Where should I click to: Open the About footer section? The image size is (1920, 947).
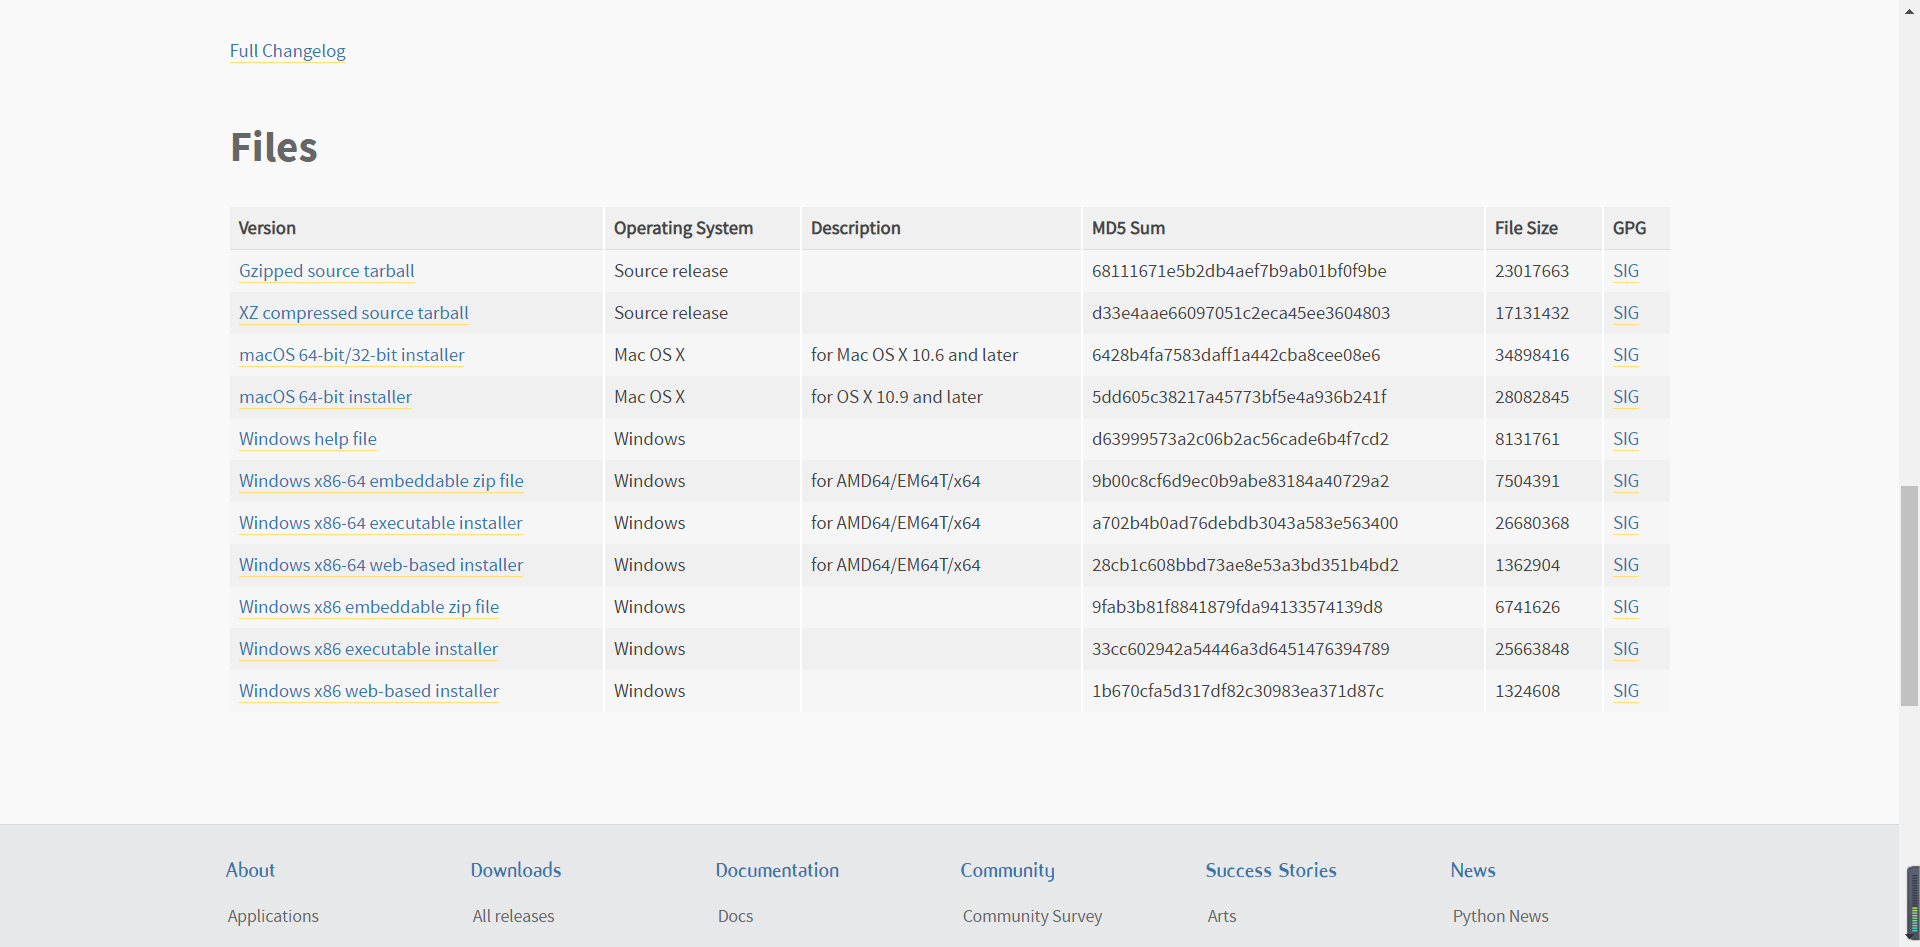pos(250,870)
